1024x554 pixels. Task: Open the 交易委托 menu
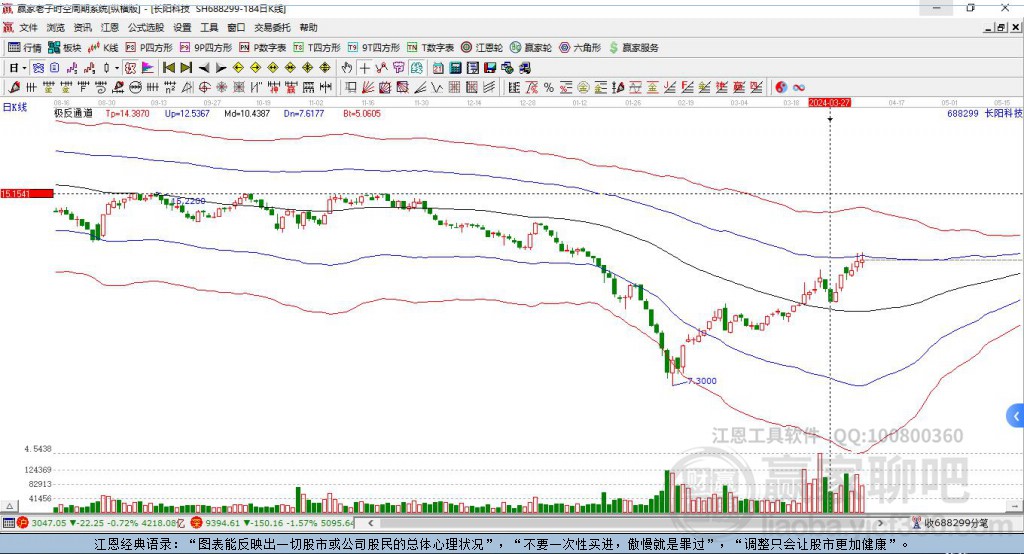272,27
